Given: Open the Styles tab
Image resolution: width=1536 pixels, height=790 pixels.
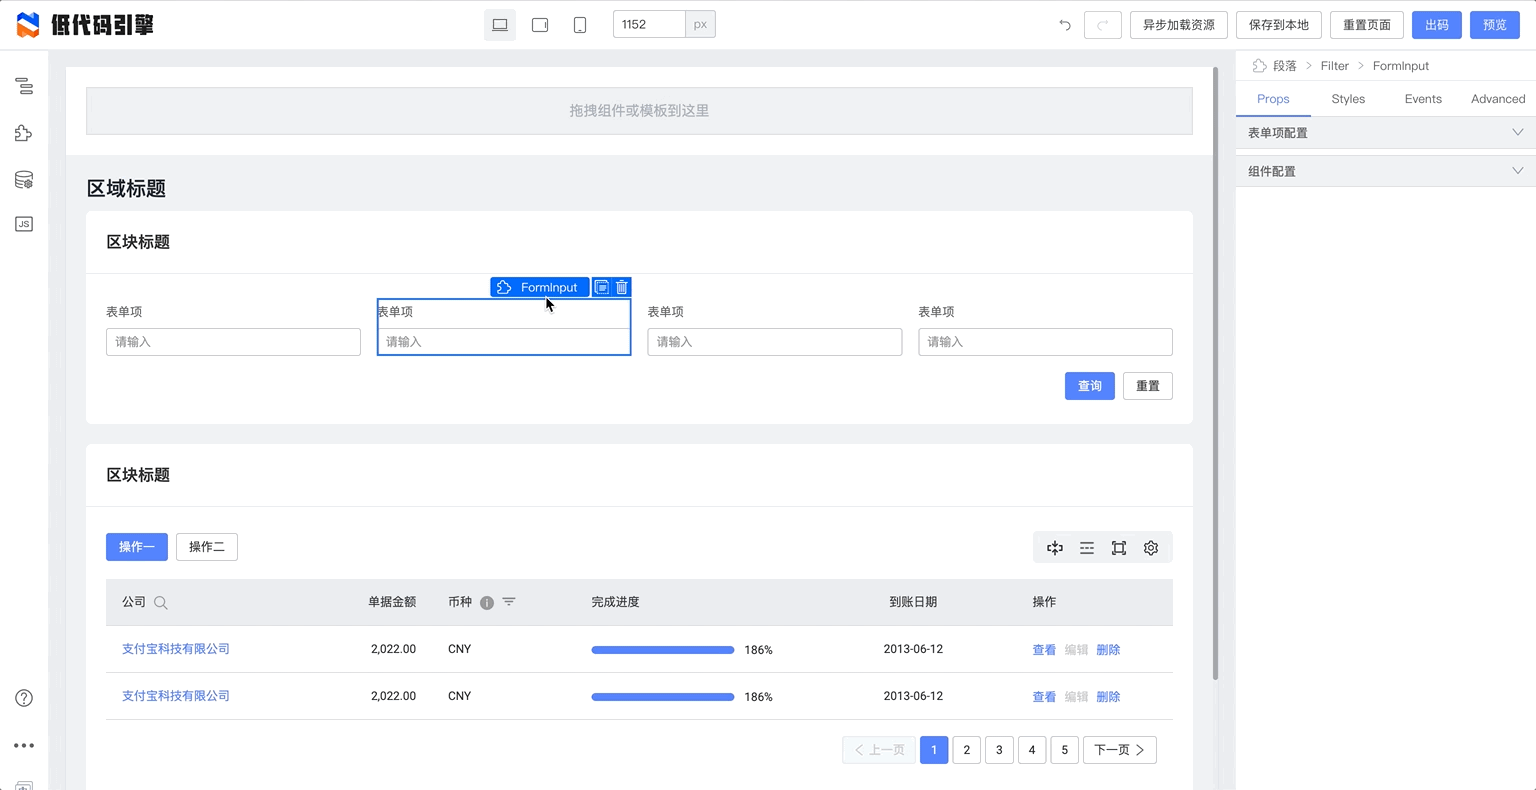Looking at the screenshot, I should coord(1348,99).
